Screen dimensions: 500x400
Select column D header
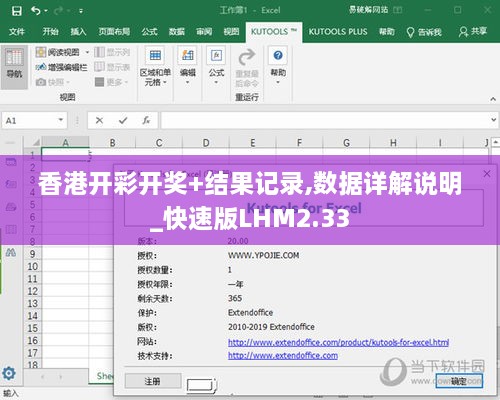tap(206, 143)
